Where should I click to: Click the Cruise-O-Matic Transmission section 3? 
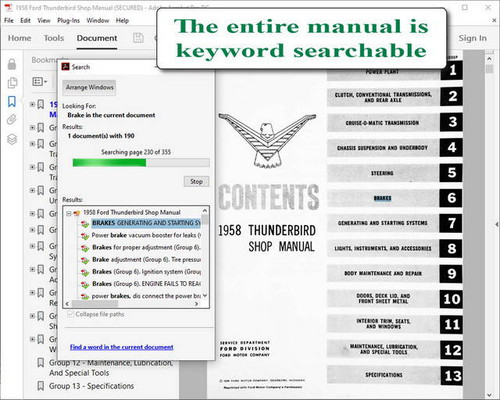395,123
